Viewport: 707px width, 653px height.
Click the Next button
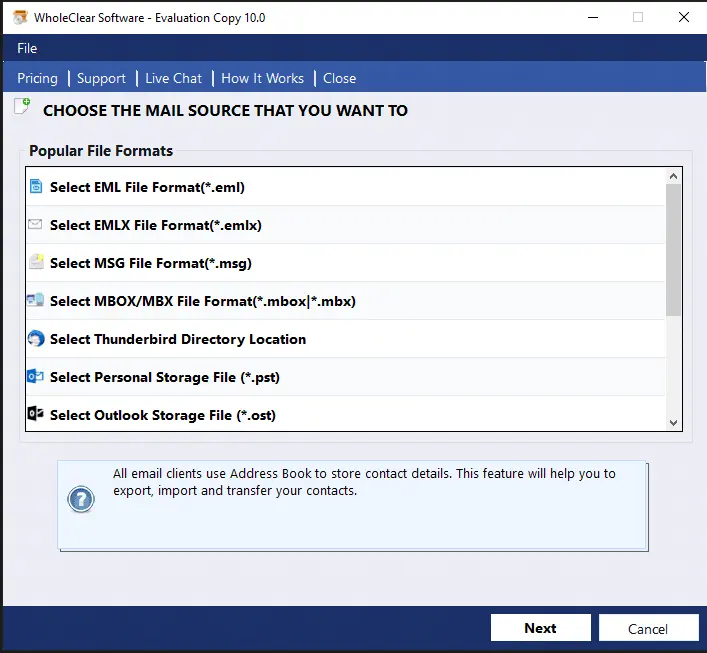541,627
